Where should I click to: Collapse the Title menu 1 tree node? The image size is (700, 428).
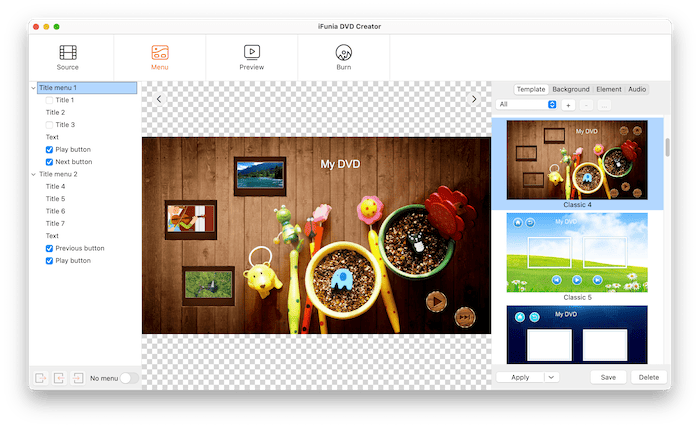[x=33, y=88]
